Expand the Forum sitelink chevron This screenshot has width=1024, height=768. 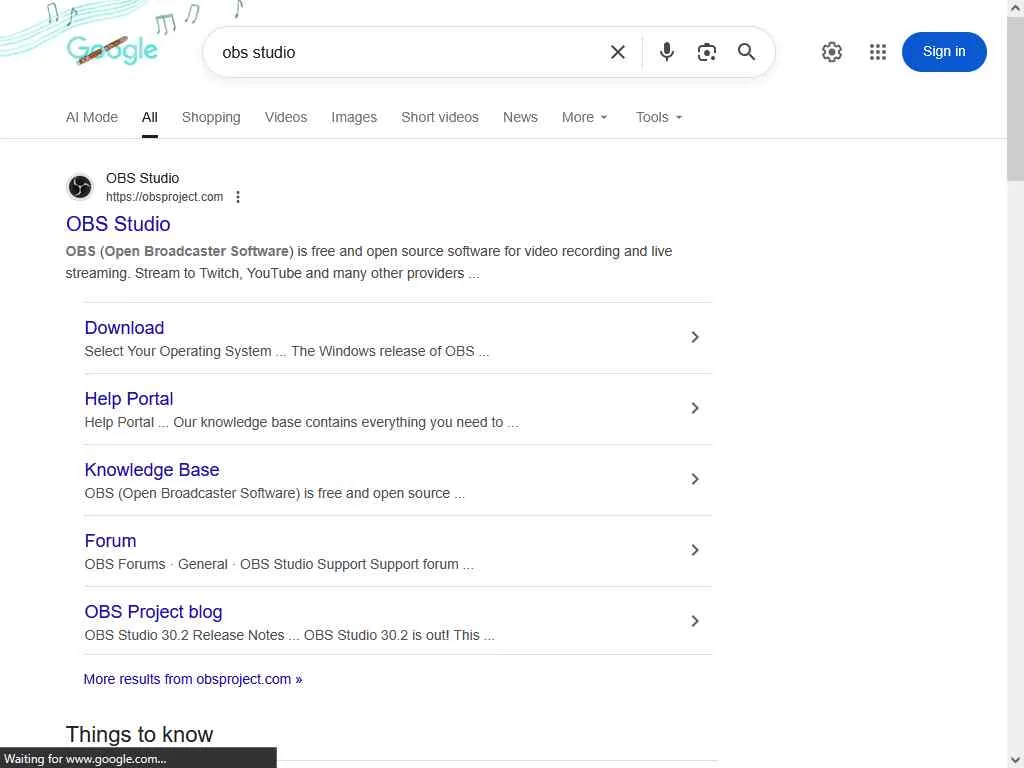[x=695, y=550]
